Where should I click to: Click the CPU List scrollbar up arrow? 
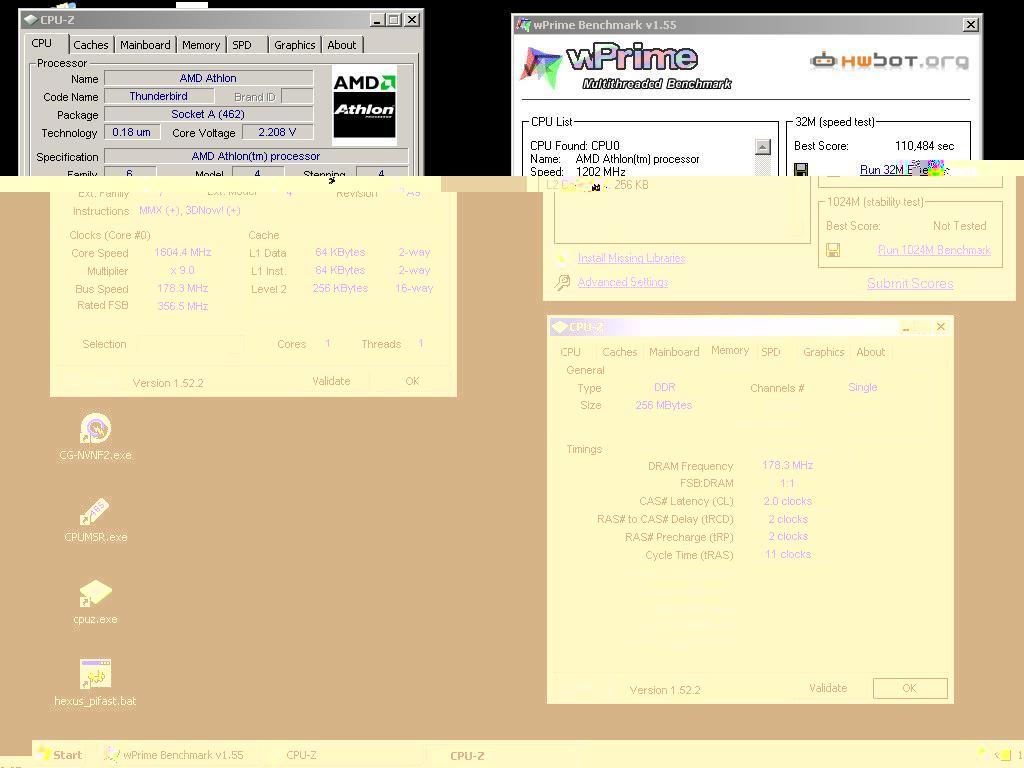point(762,147)
